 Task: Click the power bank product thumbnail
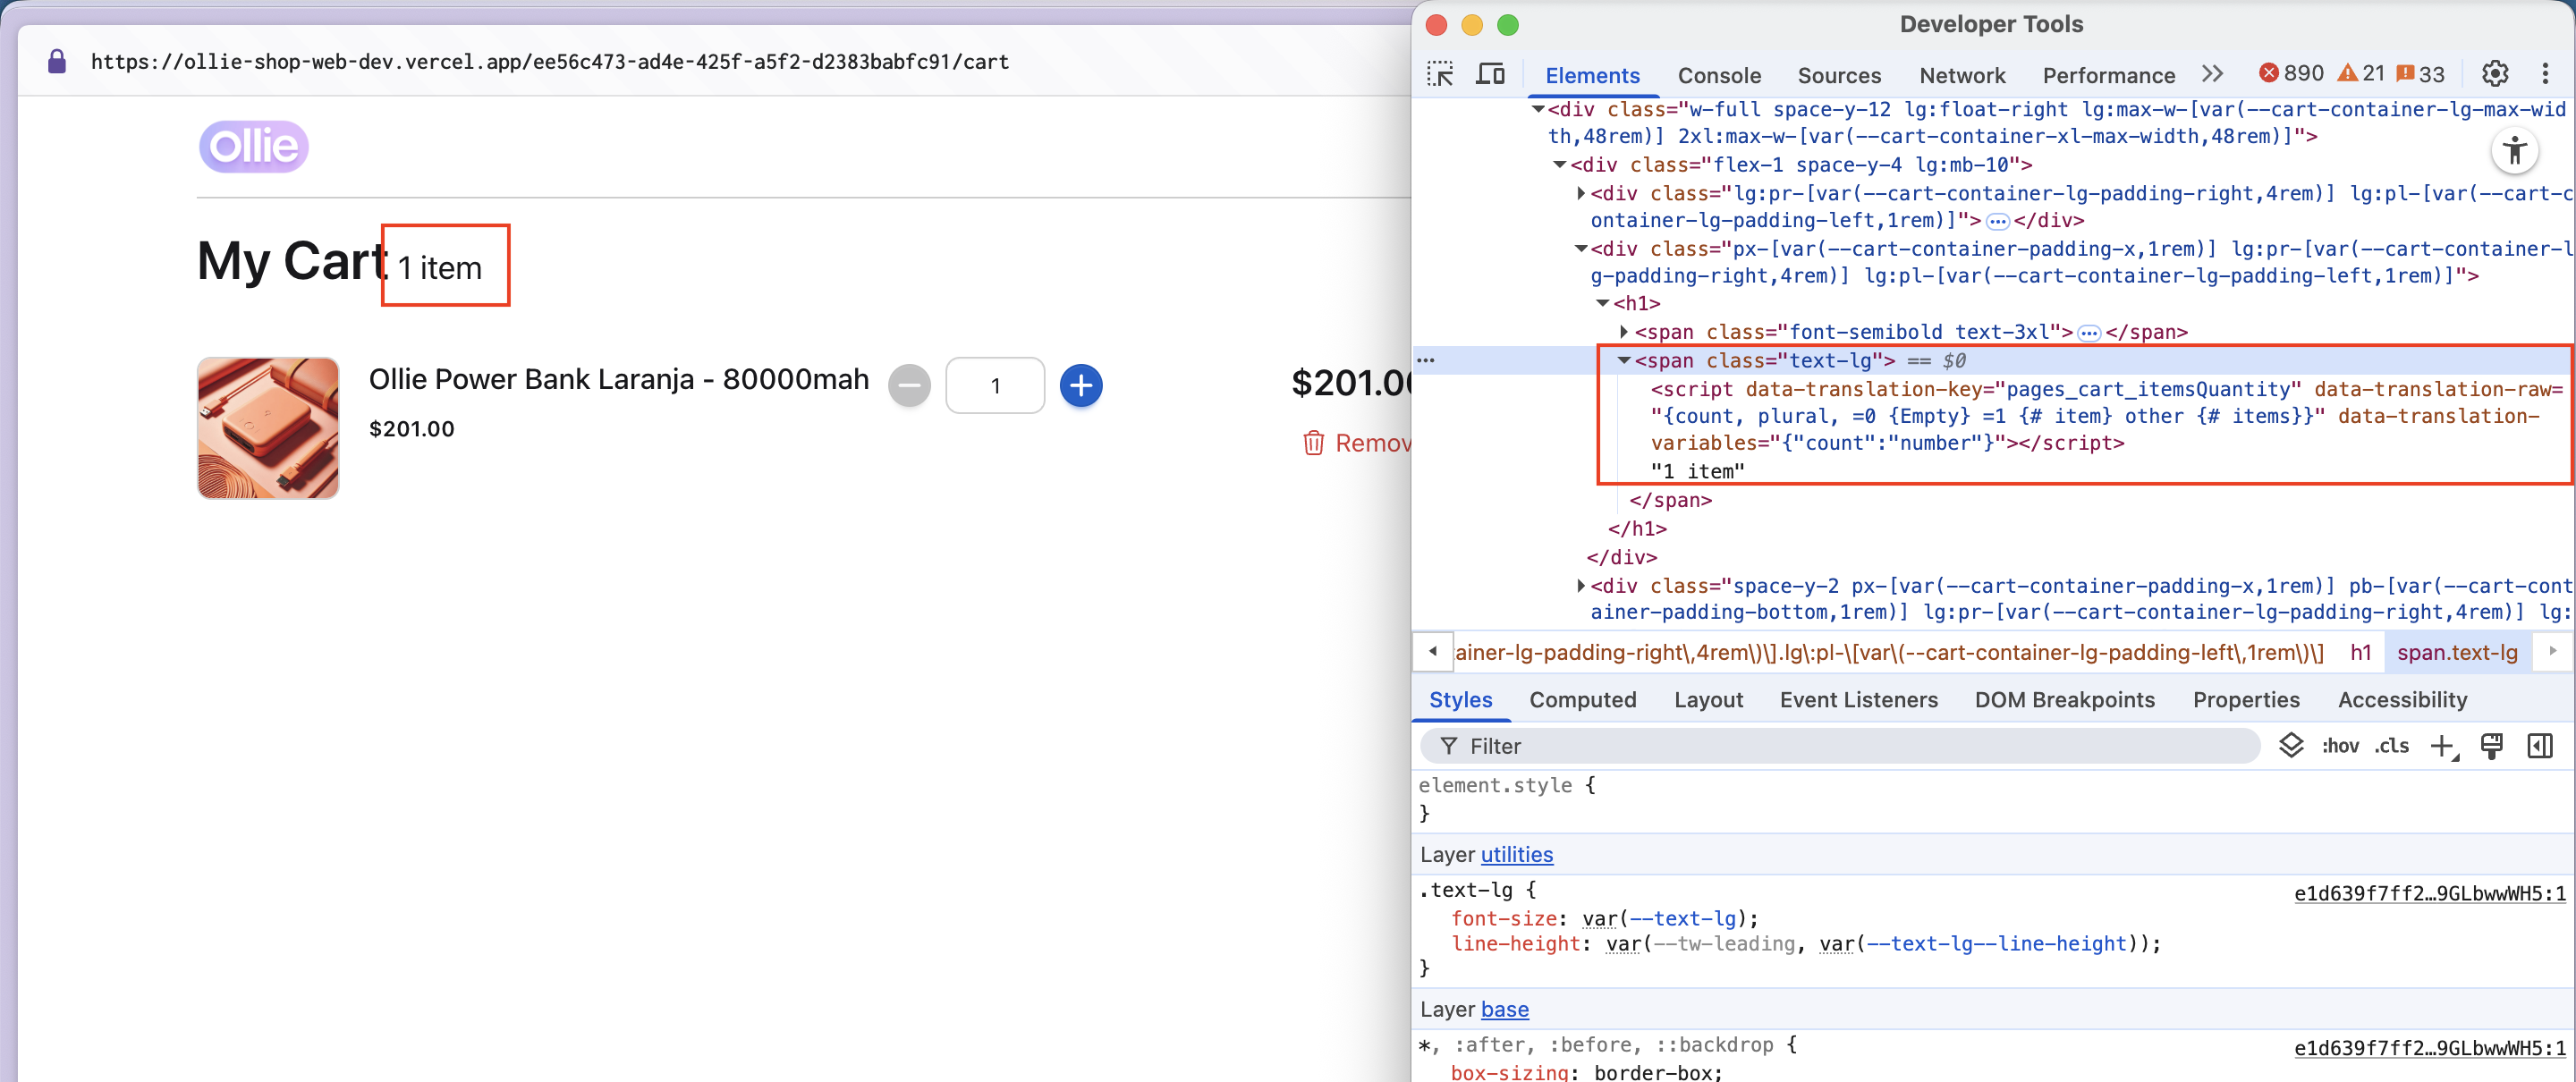pyautogui.click(x=268, y=428)
